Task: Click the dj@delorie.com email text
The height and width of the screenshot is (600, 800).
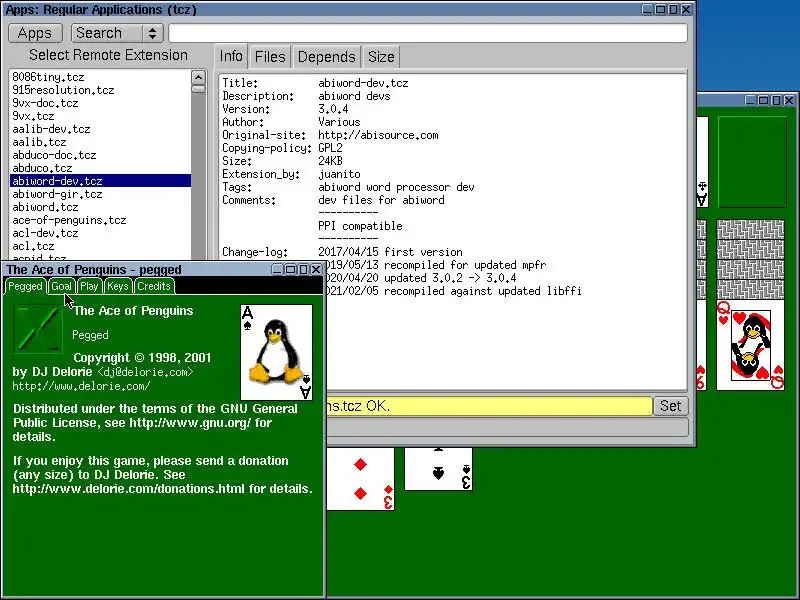Action: point(145,372)
